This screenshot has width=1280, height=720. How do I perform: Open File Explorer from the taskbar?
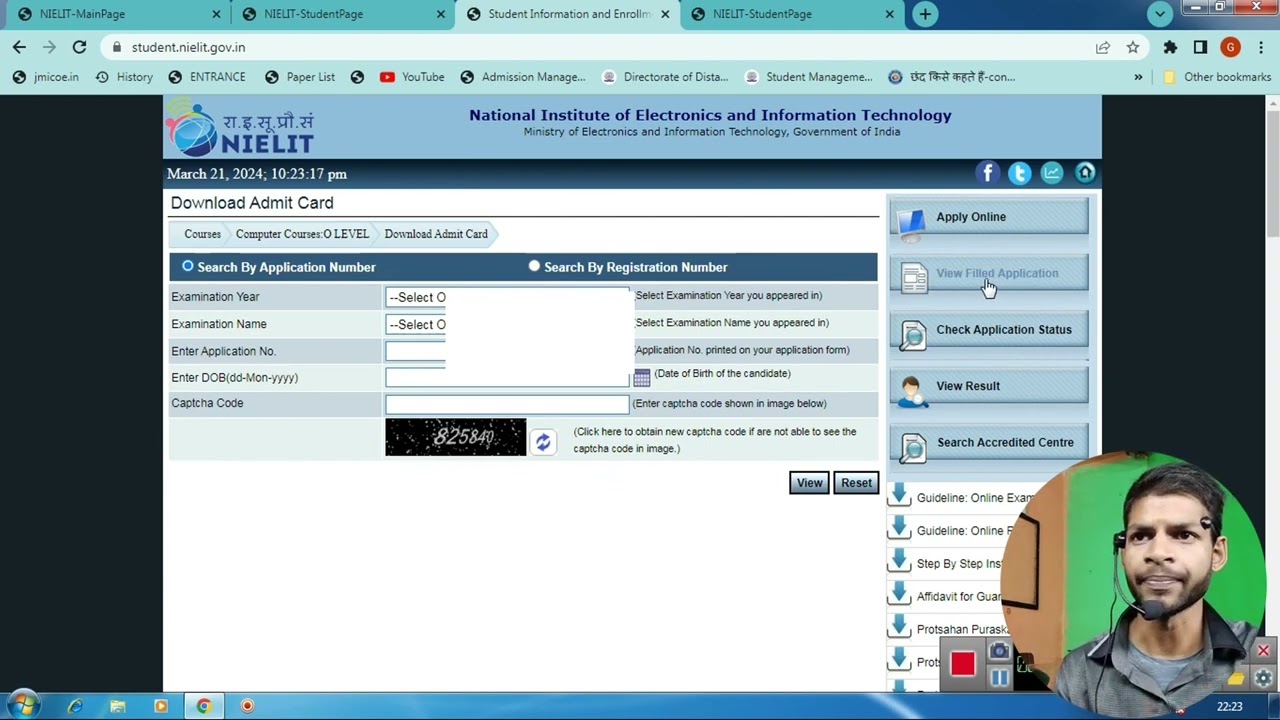point(118,706)
